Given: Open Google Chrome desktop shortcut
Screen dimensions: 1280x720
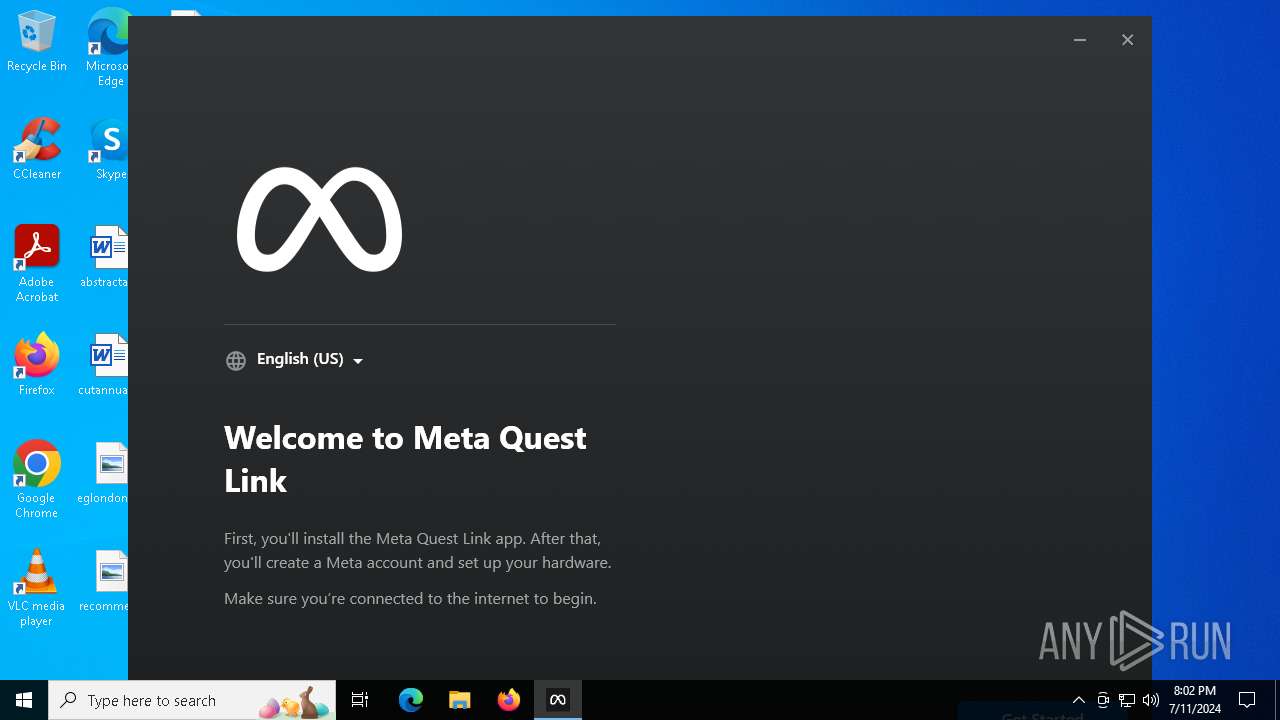Looking at the screenshot, I should pos(37,479).
